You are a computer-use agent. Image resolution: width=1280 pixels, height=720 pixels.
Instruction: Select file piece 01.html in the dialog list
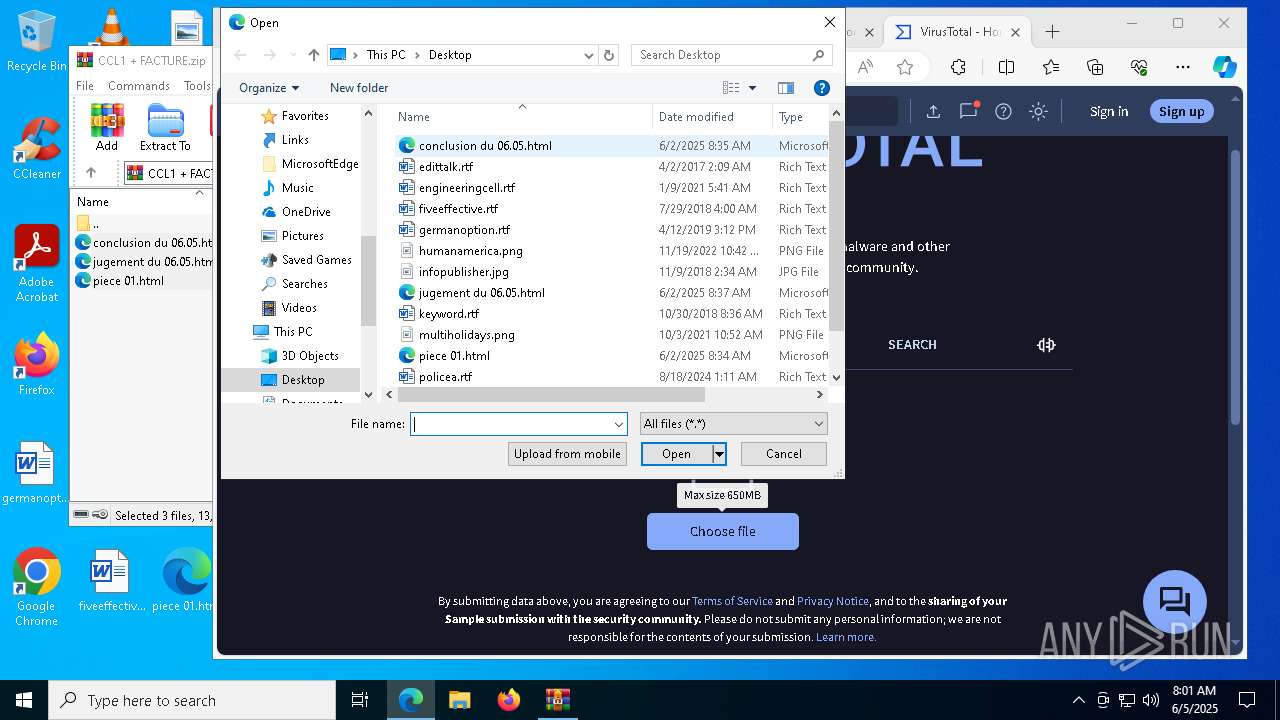click(454, 356)
